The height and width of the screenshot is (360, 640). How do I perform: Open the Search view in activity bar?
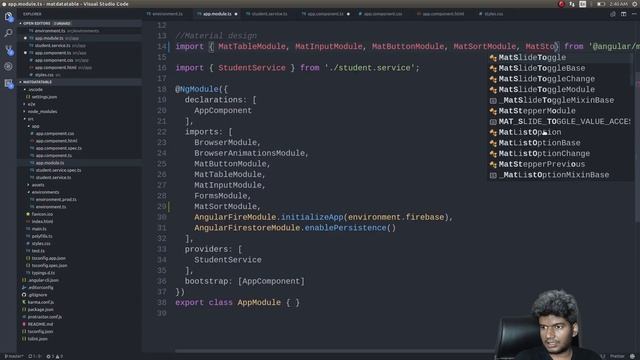point(8,33)
